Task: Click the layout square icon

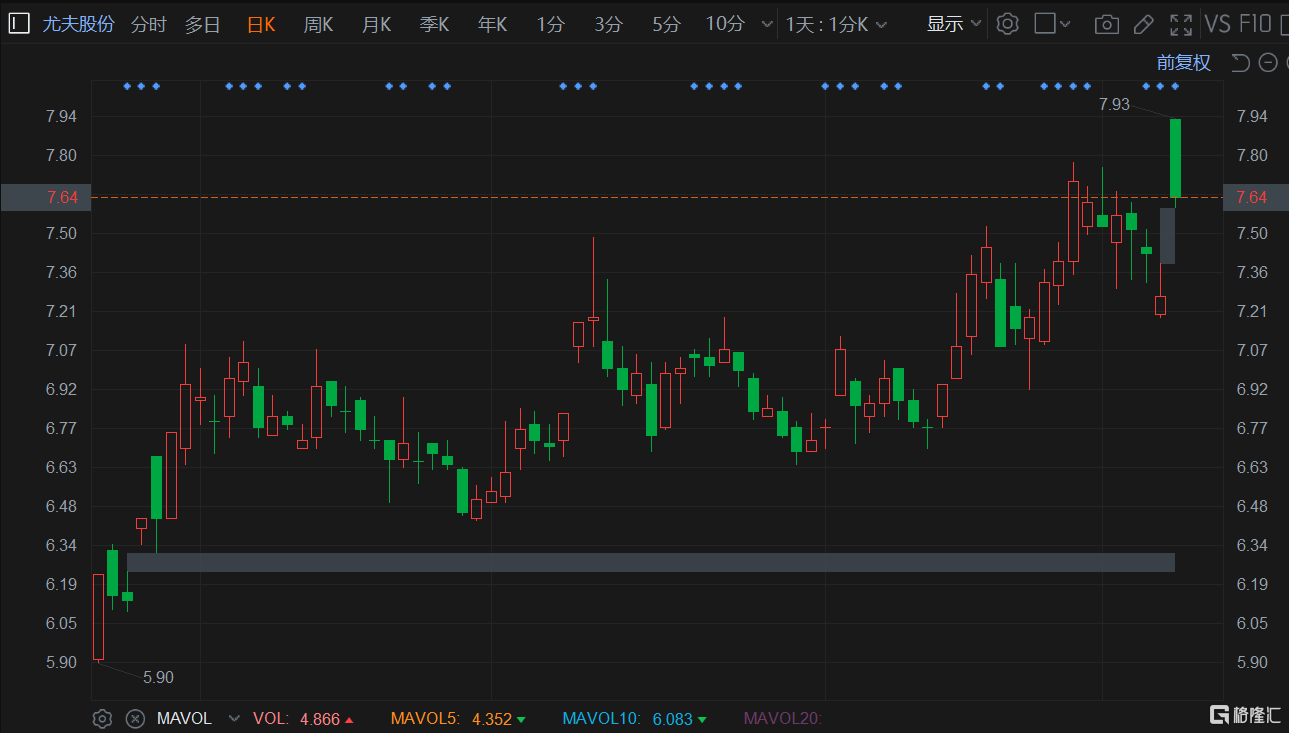Action: (x=1045, y=24)
